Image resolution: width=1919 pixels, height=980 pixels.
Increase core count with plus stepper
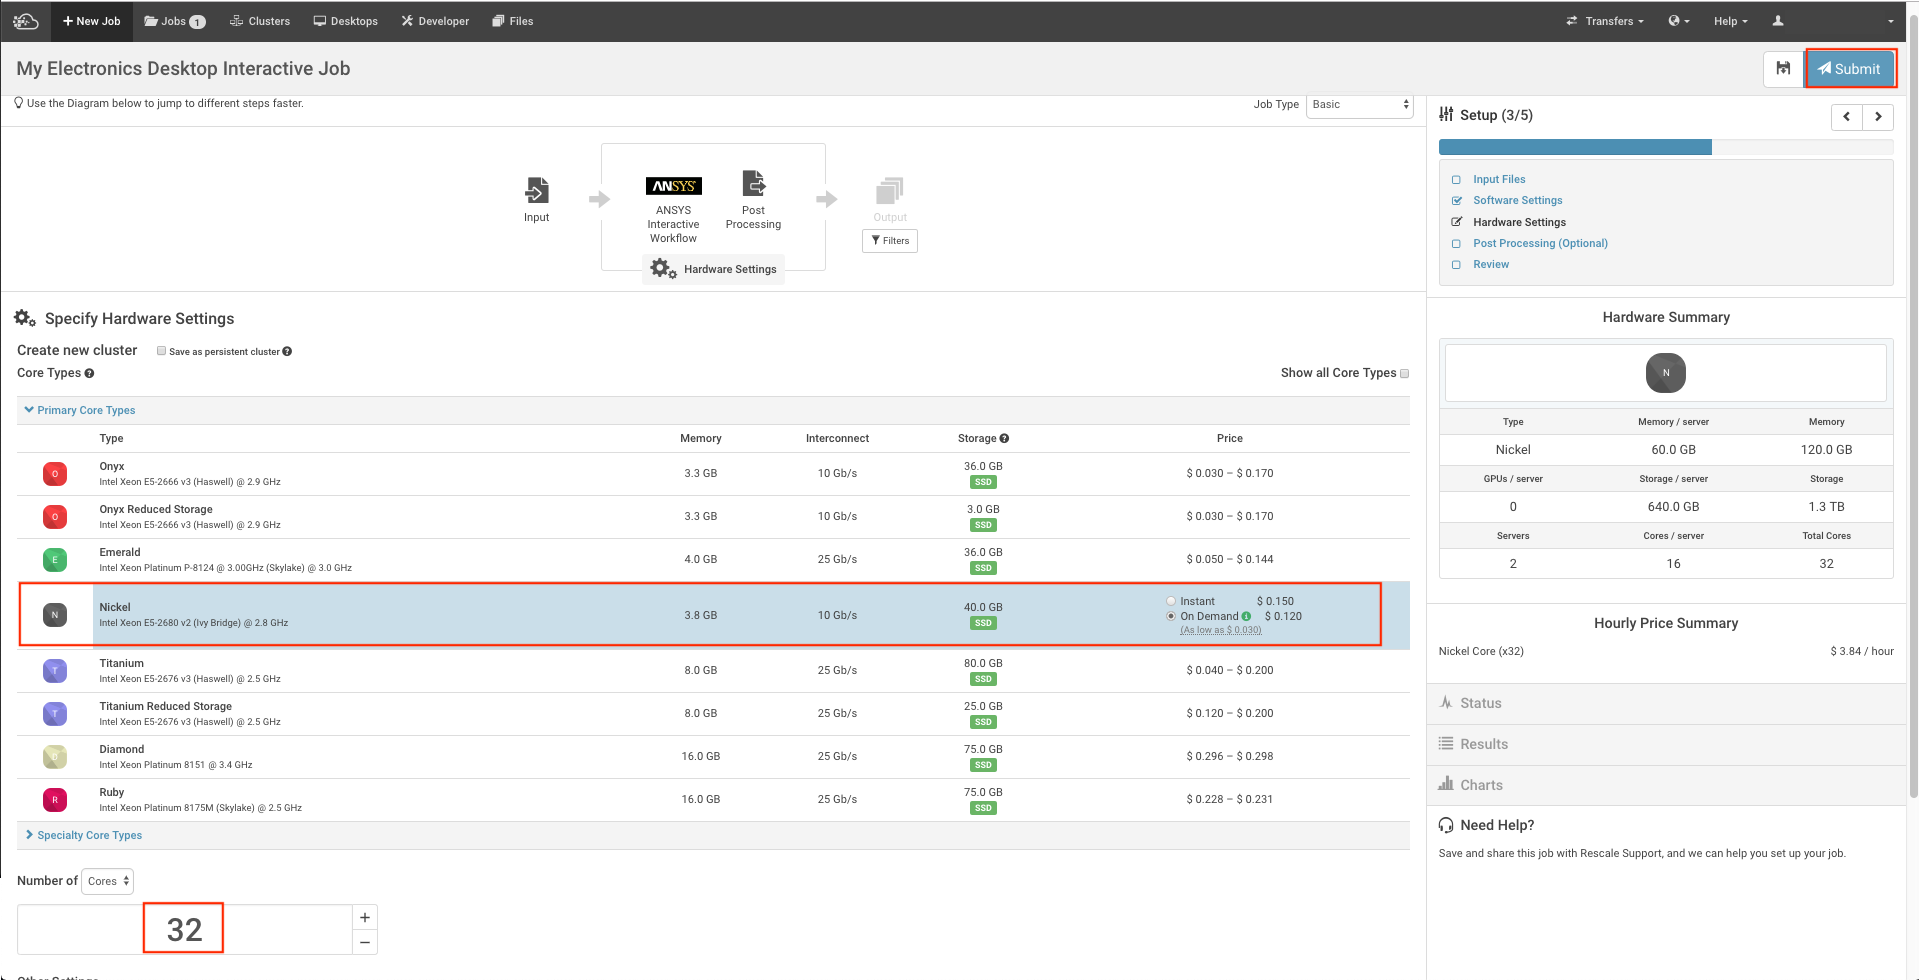coord(365,918)
